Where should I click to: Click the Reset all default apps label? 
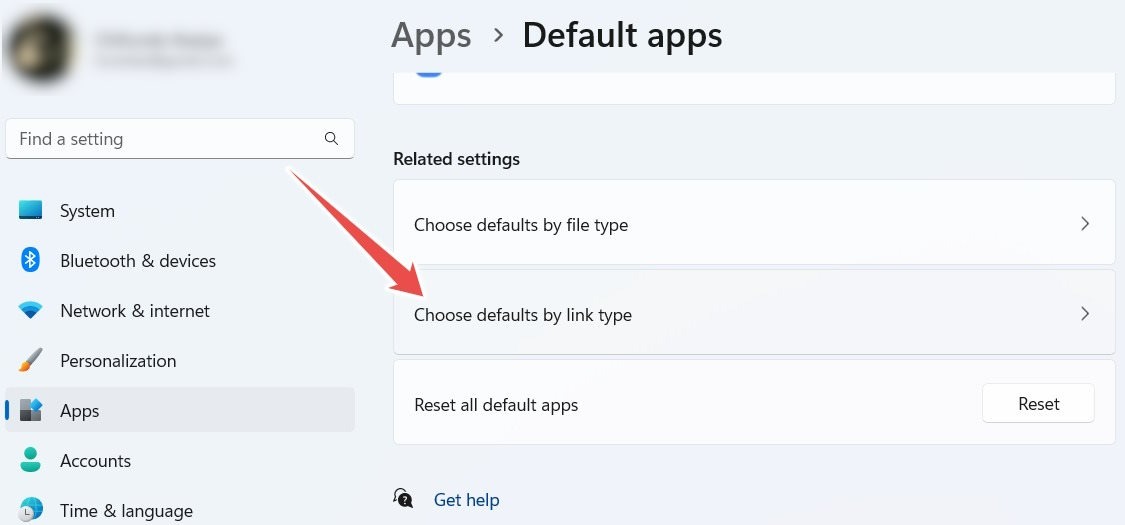coord(496,405)
